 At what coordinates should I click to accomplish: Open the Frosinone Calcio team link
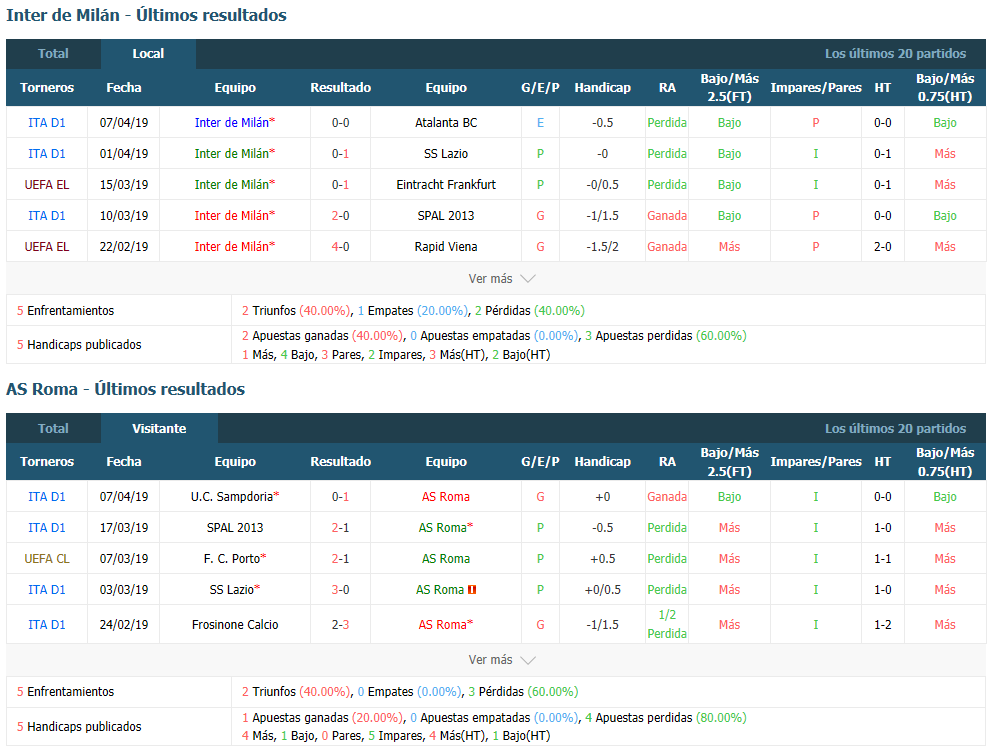[x=235, y=625]
